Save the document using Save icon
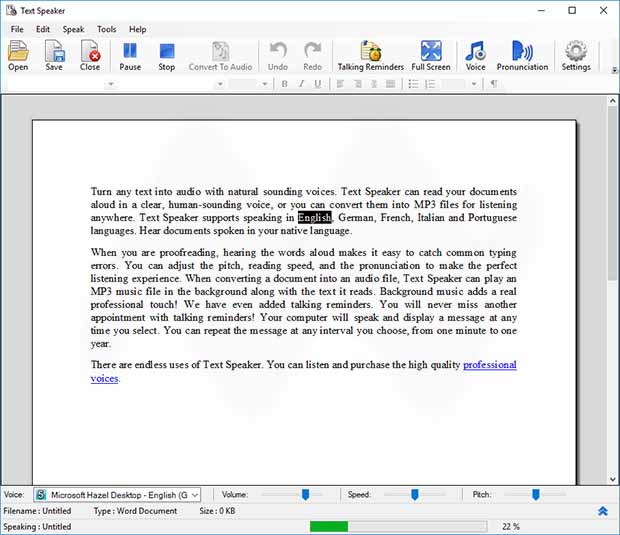620x535 pixels. click(54, 56)
